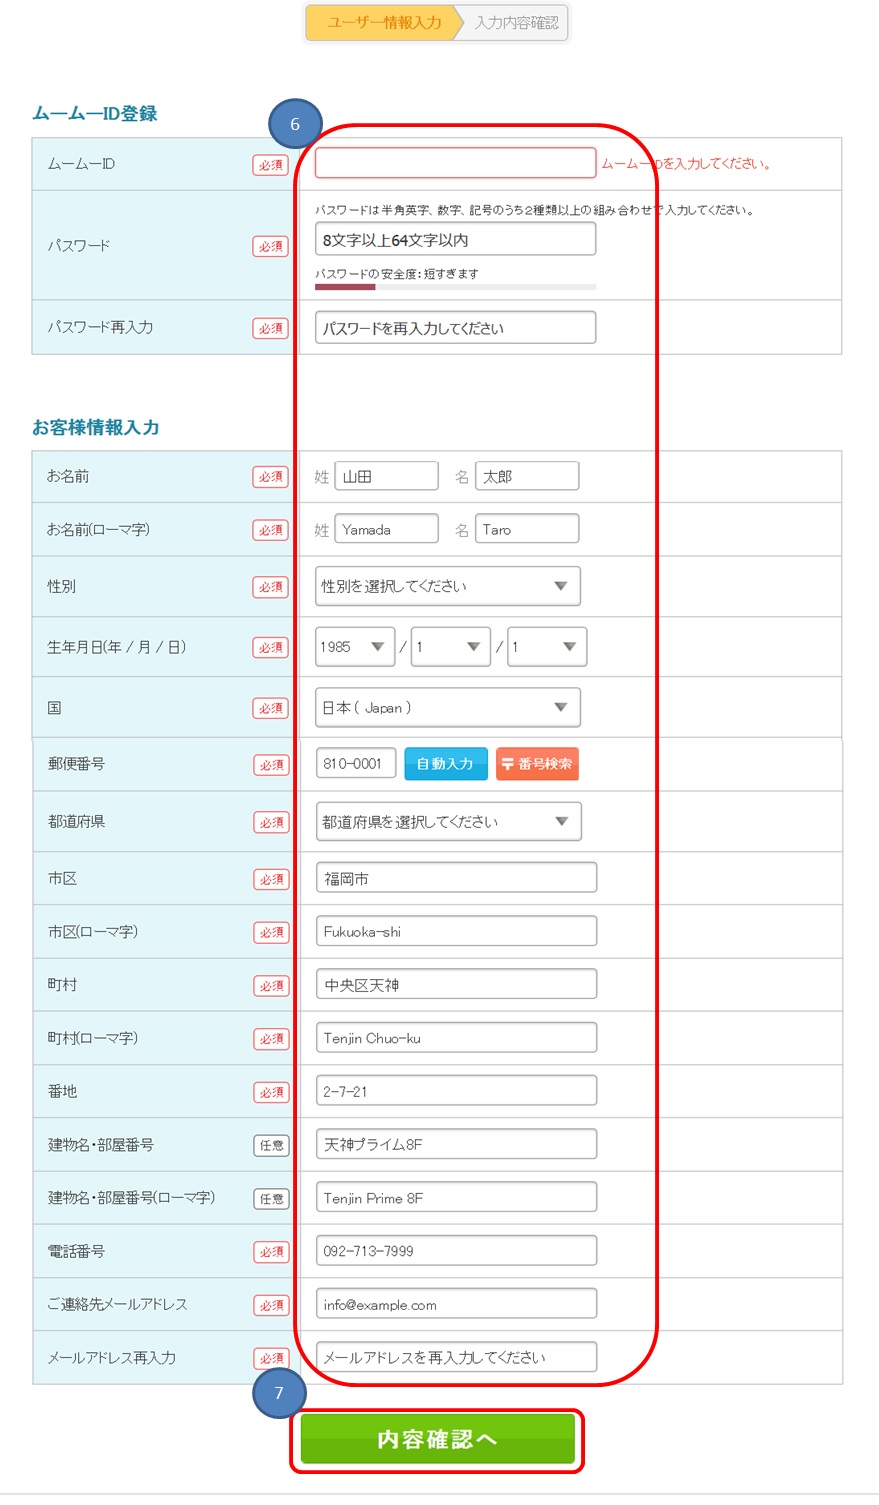Click the 姓 last name field with 山田
This screenshot has width=879, height=1505.
(386, 477)
